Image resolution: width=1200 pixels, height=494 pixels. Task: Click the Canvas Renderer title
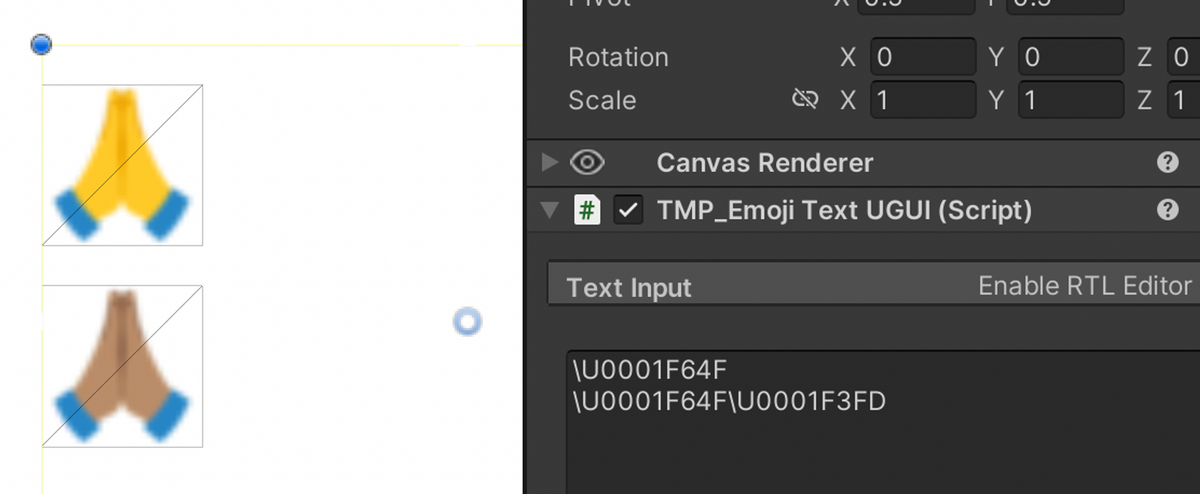(765, 162)
